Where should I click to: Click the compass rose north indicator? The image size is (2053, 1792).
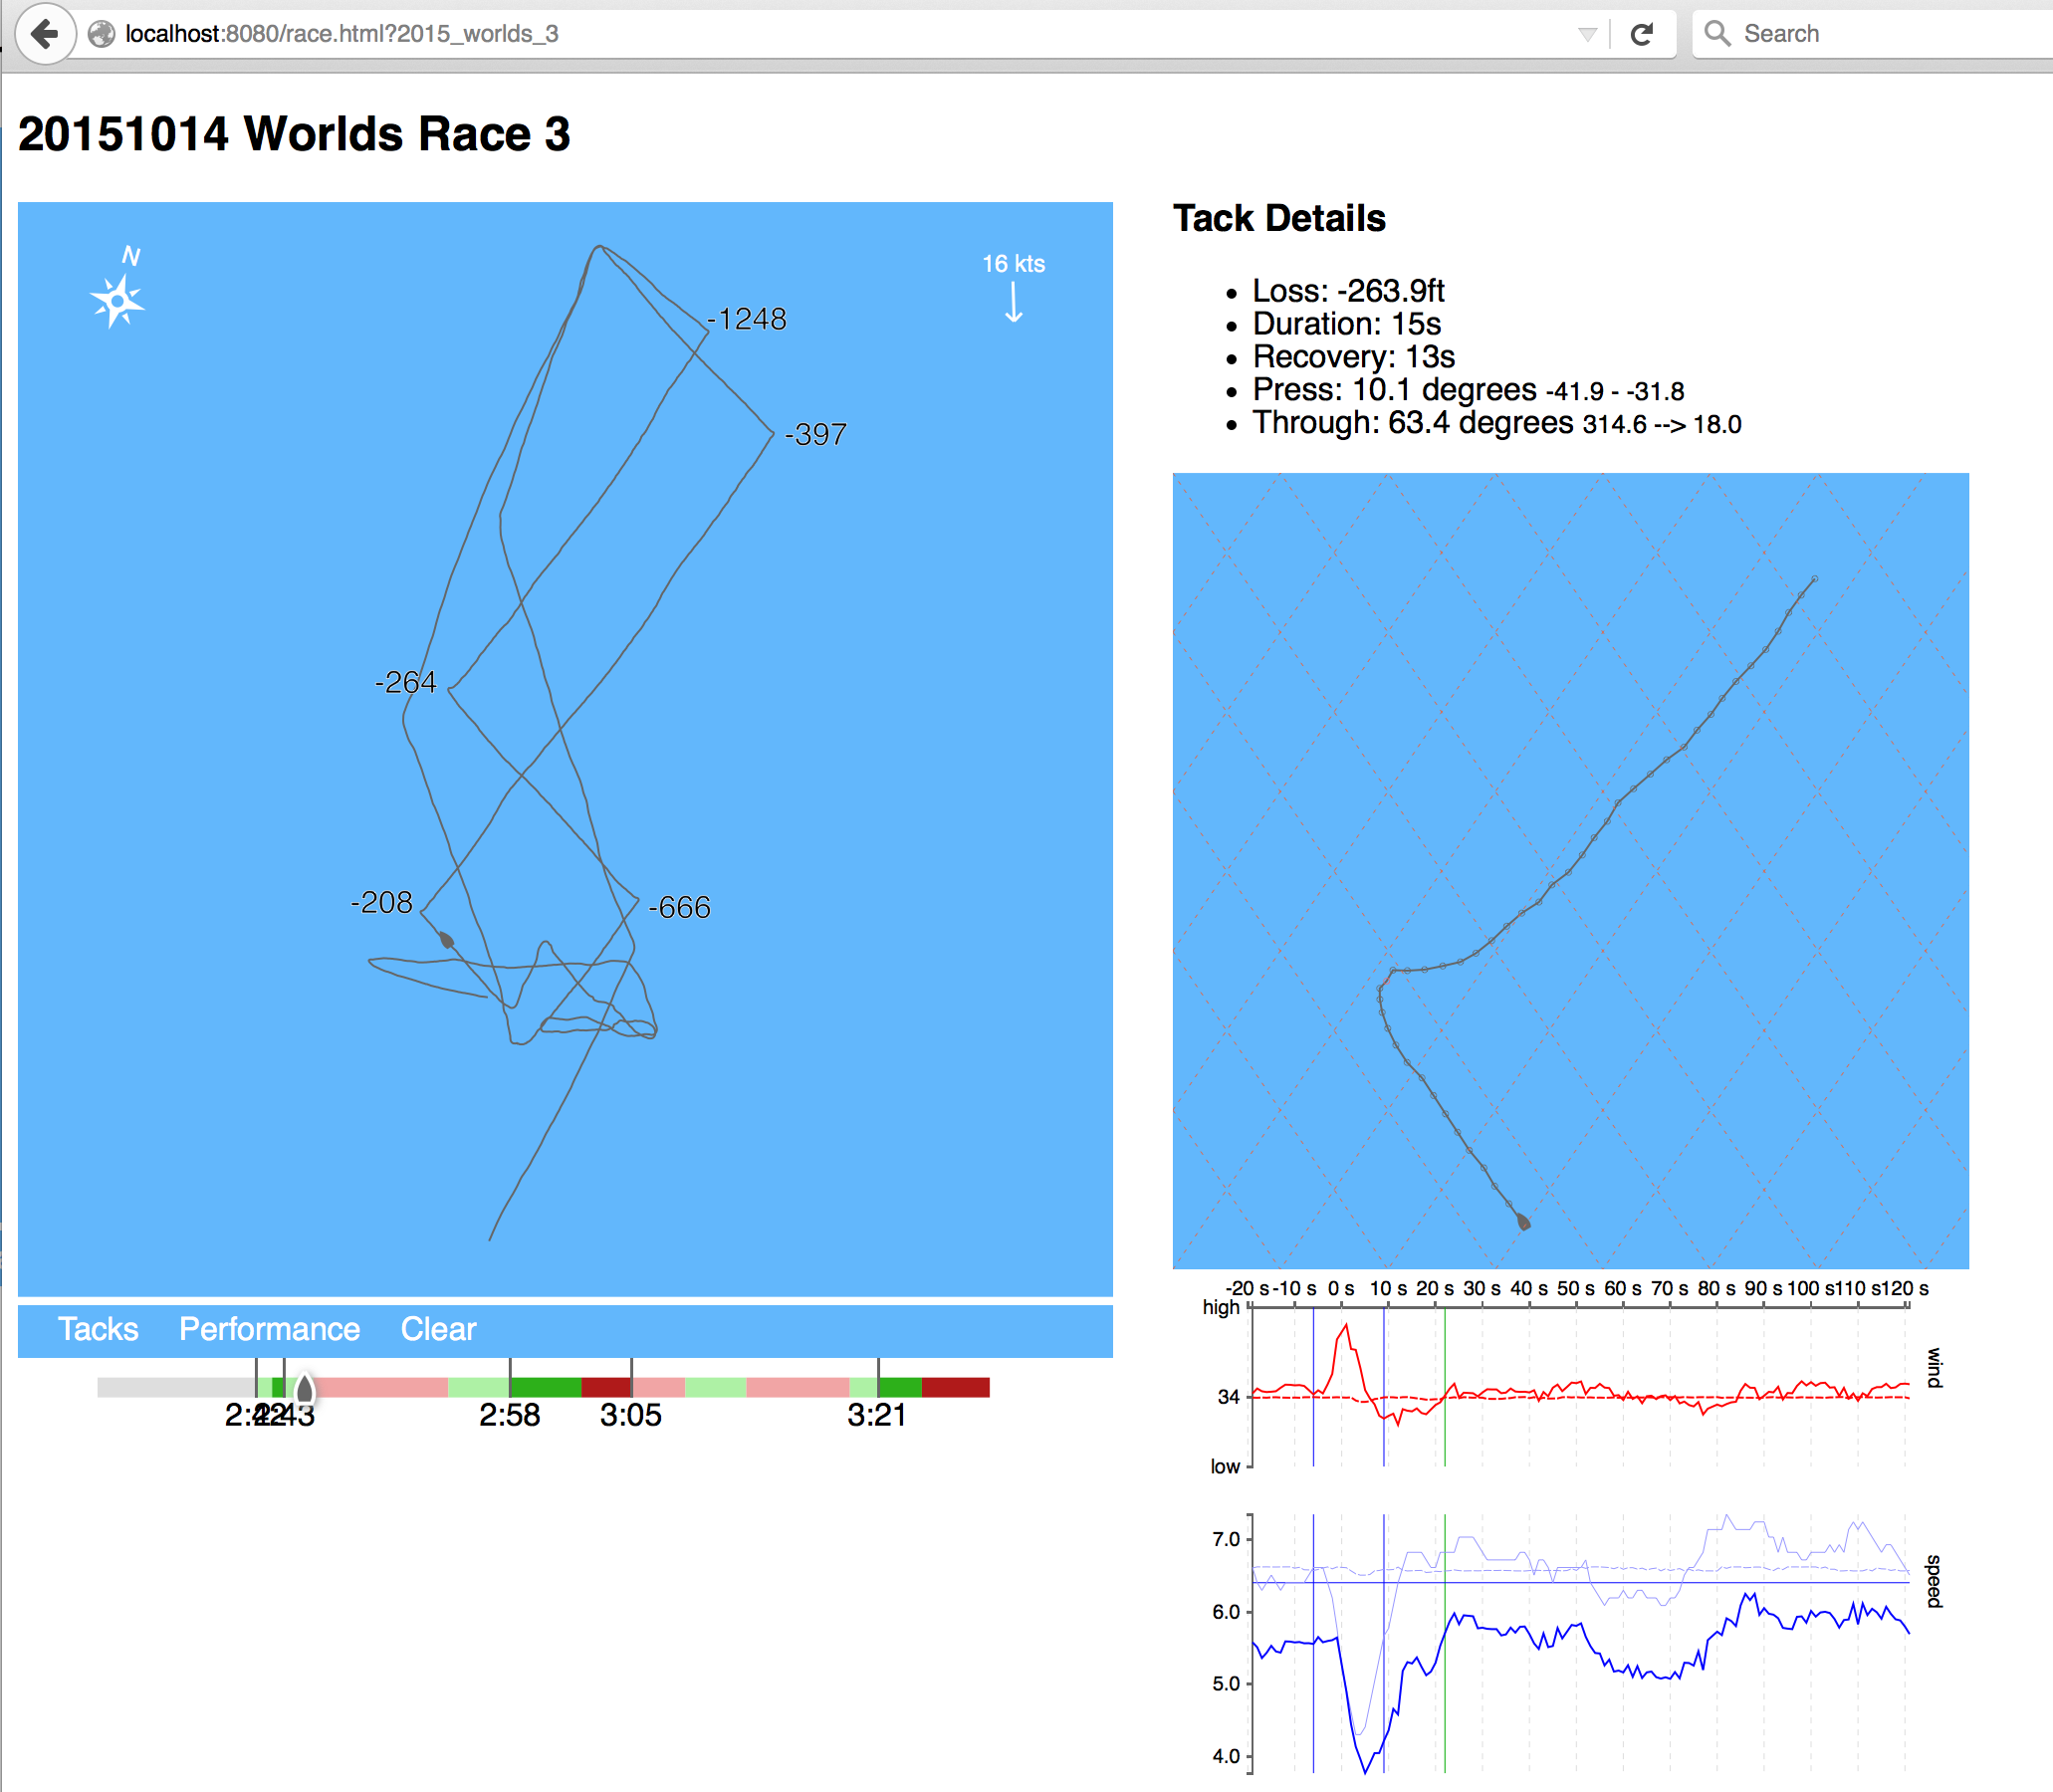pyautogui.click(x=118, y=299)
